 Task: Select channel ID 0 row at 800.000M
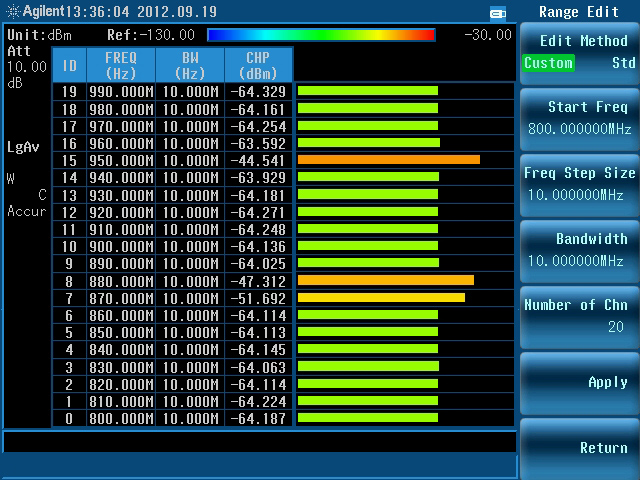[172, 418]
